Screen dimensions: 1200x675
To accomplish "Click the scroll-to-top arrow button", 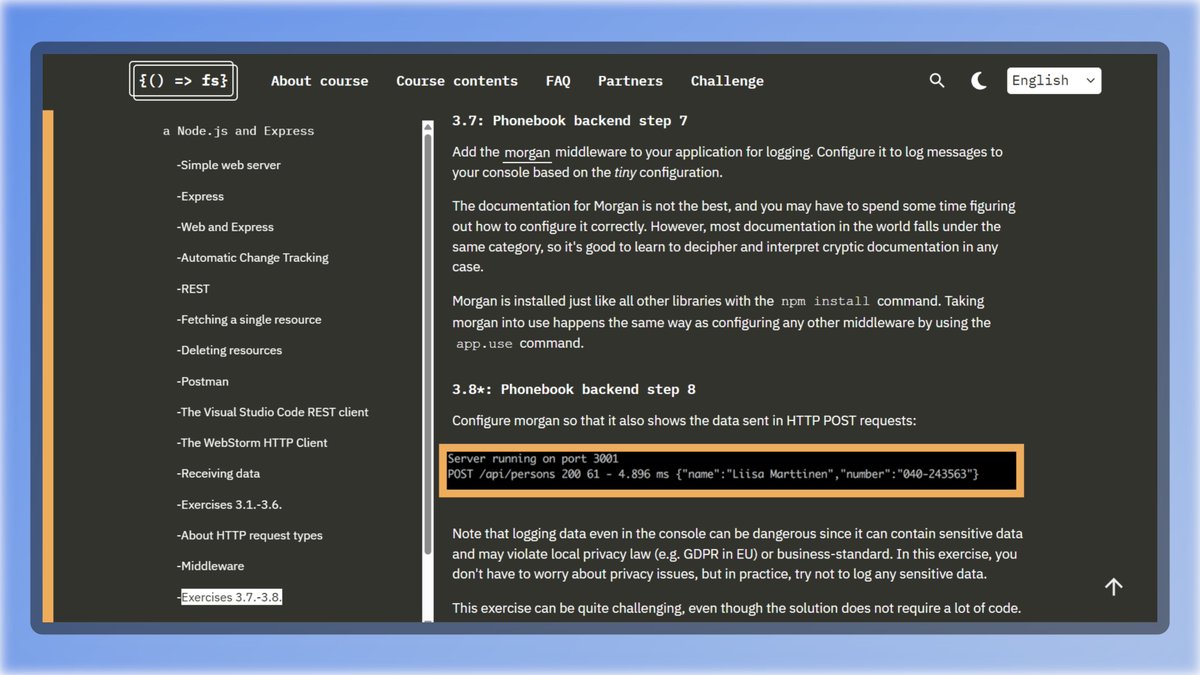I will pos(1113,587).
